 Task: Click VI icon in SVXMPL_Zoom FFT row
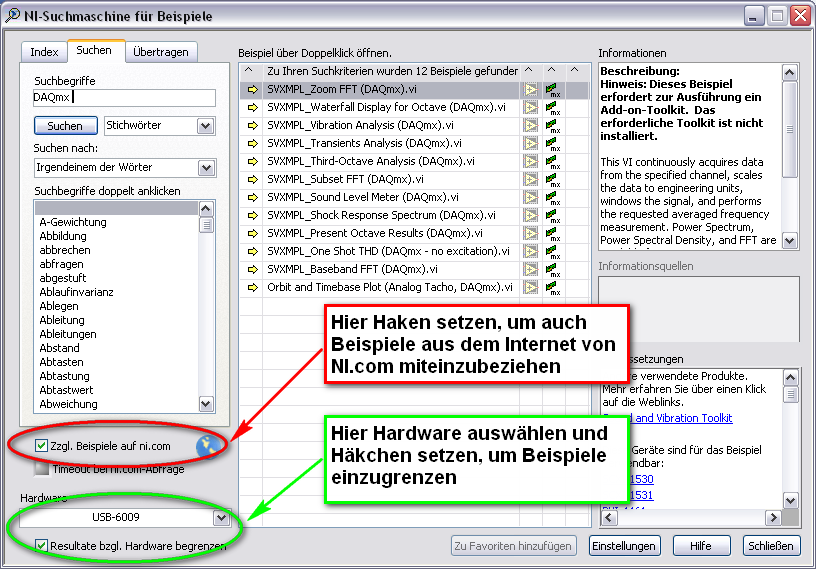click(x=530, y=90)
